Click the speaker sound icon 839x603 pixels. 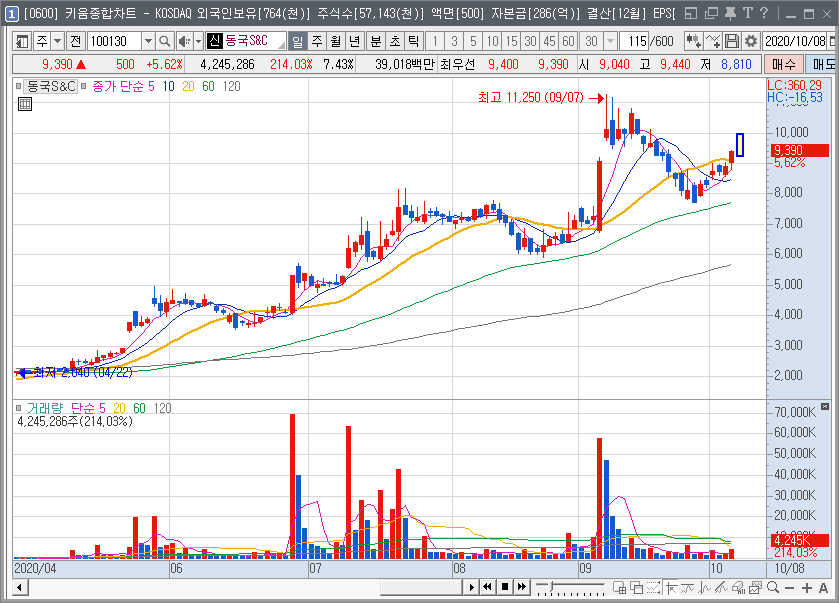pyautogui.click(x=184, y=41)
